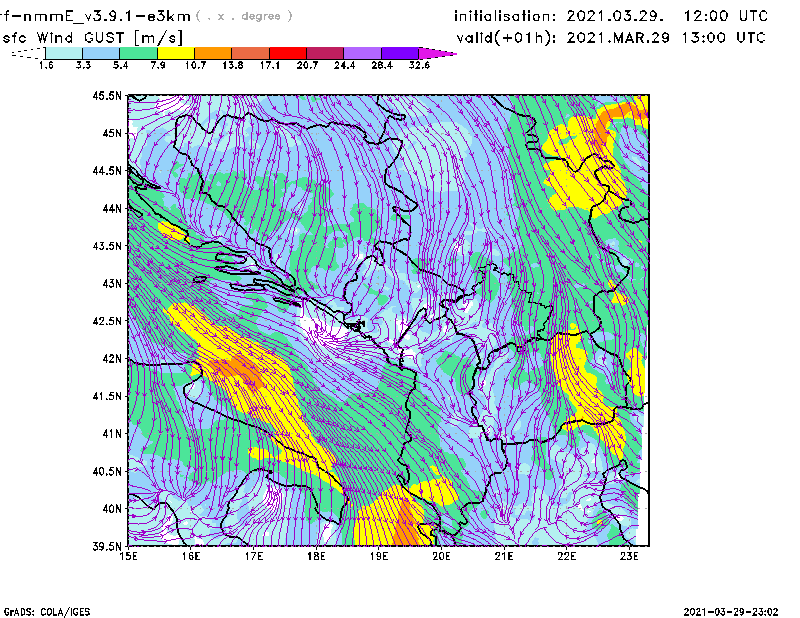Viewport: 800px width, 618px height.
Task: Click the '7.9' legend value
Action: tap(158, 65)
